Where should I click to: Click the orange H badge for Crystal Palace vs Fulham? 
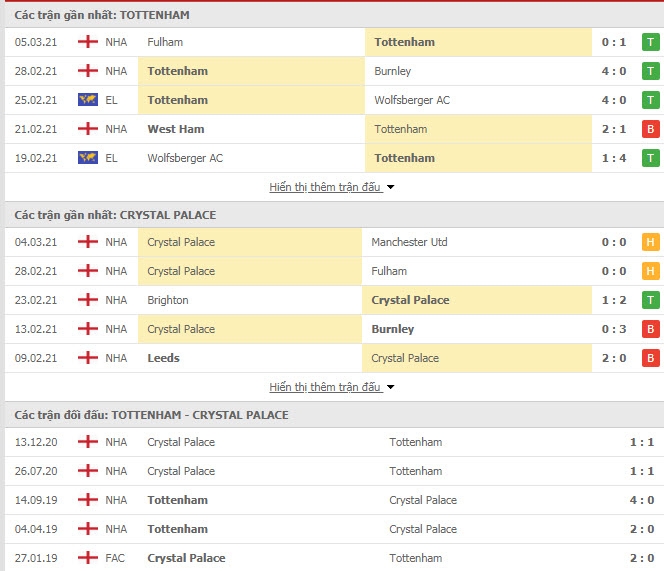tap(650, 271)
